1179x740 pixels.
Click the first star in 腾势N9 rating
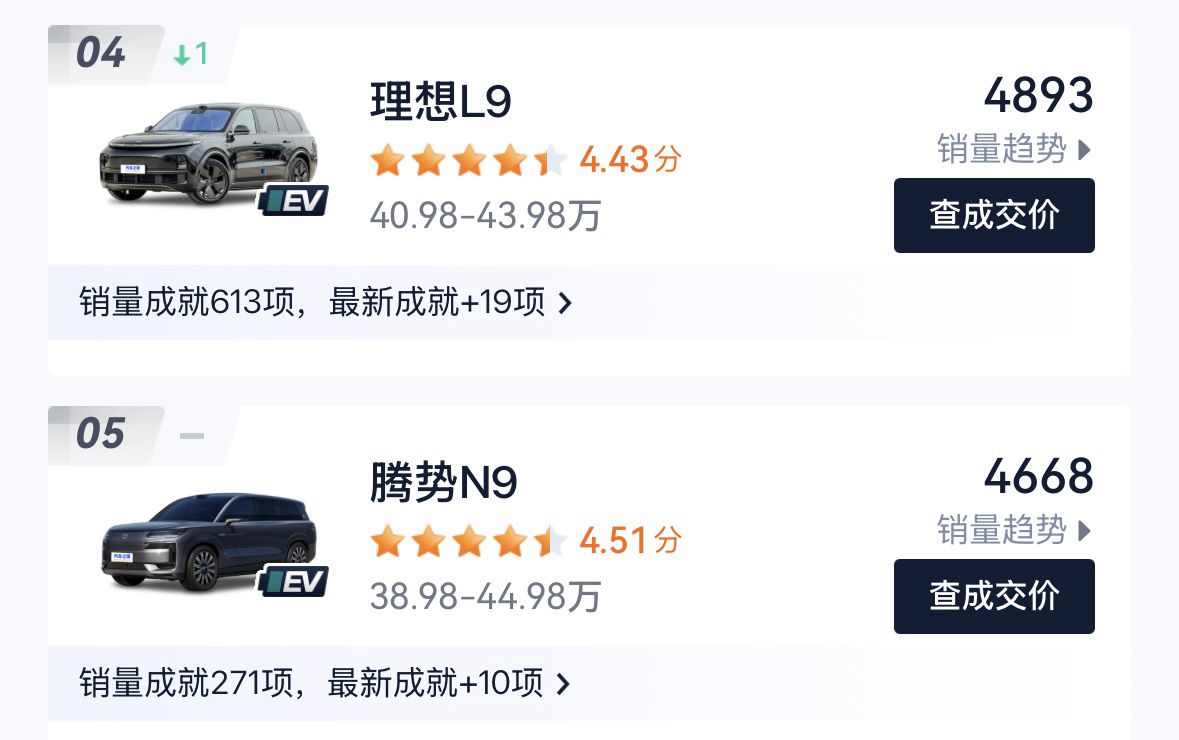coord(387,541)
